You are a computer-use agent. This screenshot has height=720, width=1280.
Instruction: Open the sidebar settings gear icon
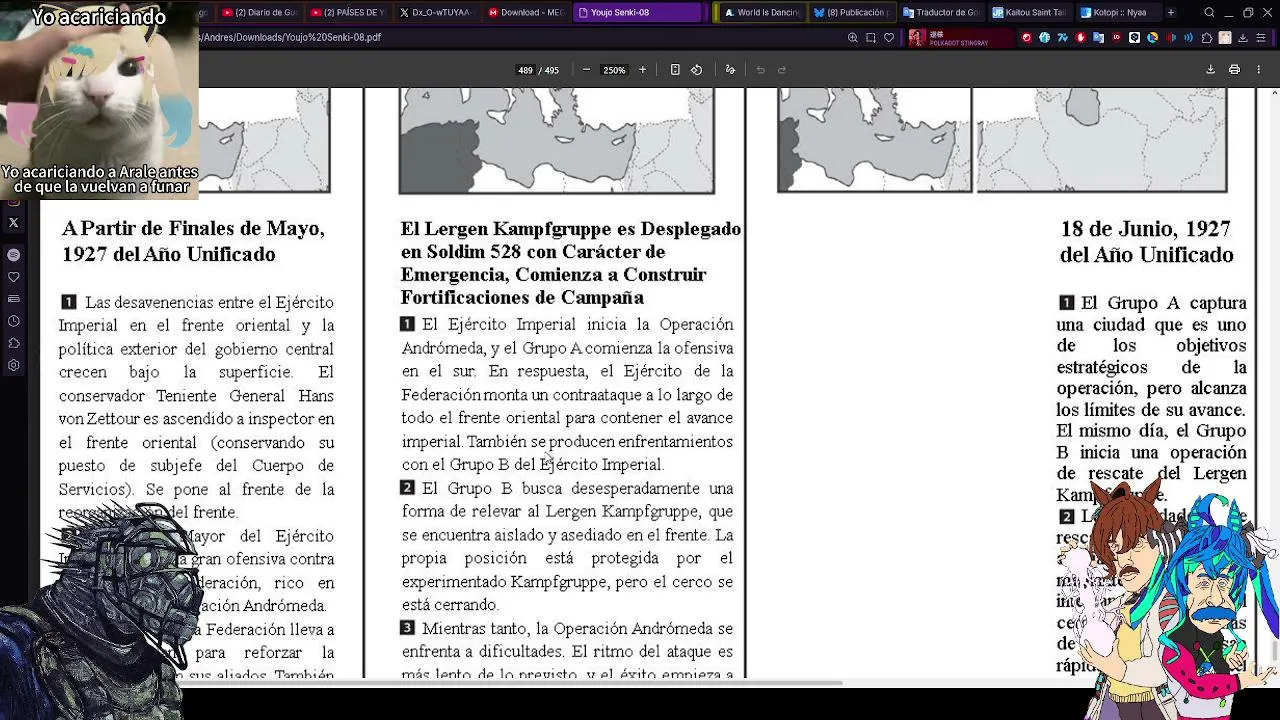tap(13, 365)
